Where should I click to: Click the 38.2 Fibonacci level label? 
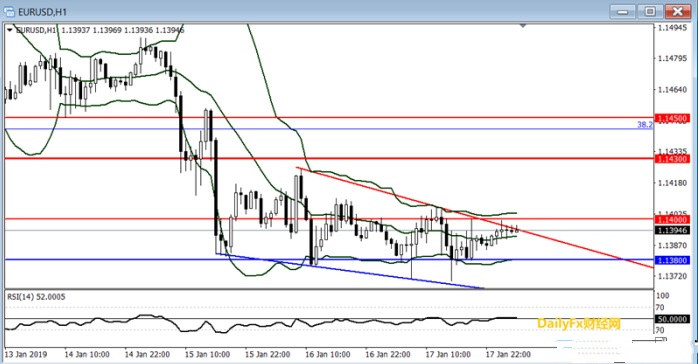pos(645,125)
